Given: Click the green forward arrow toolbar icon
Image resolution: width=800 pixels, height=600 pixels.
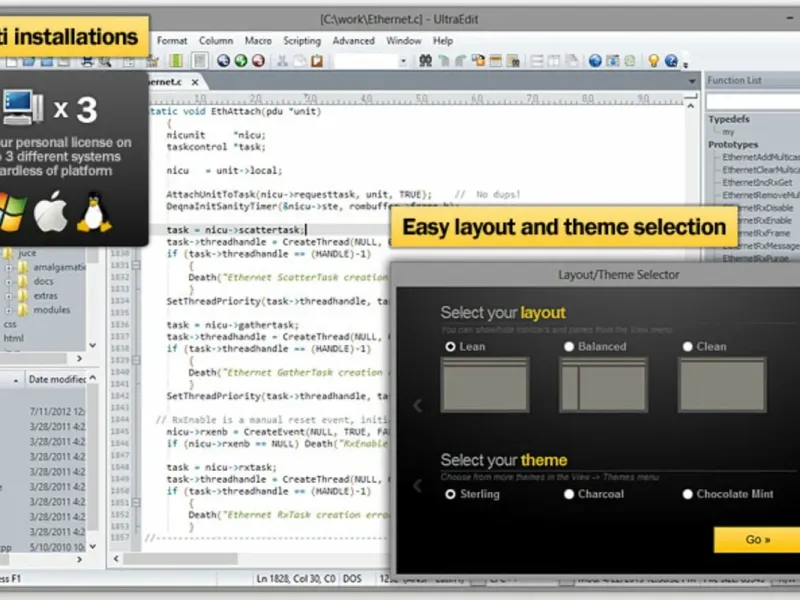Looking at the screenshot, I should tap(241, 61).
